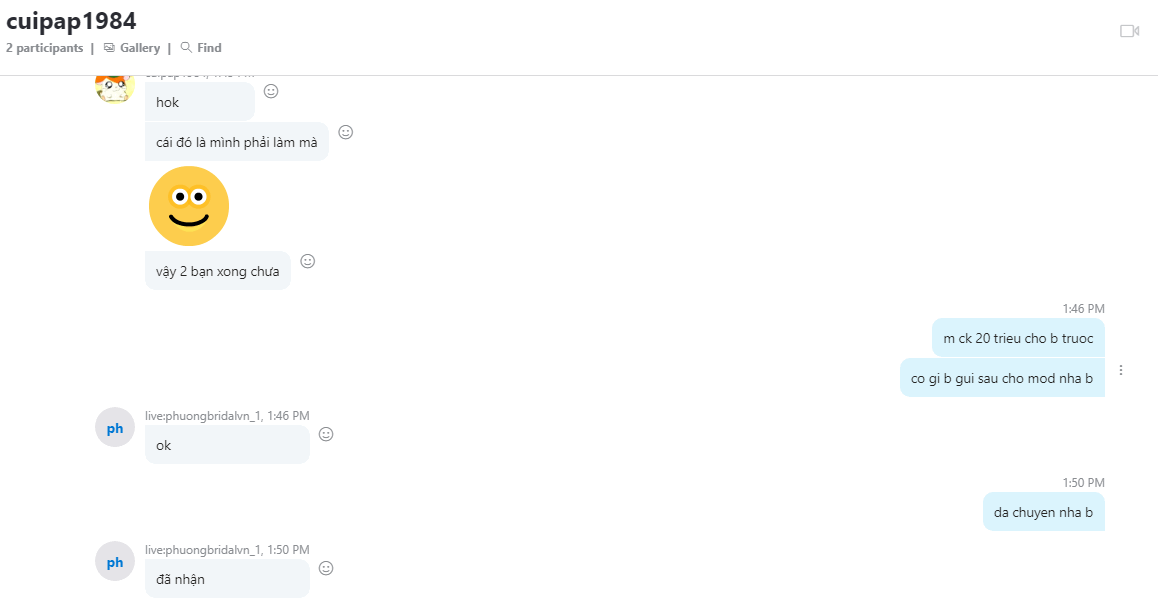The image size is (1158, 605).
Task: Start a video call with cuipap1984
Action: pyautogui.click(x=1129, y=31)
